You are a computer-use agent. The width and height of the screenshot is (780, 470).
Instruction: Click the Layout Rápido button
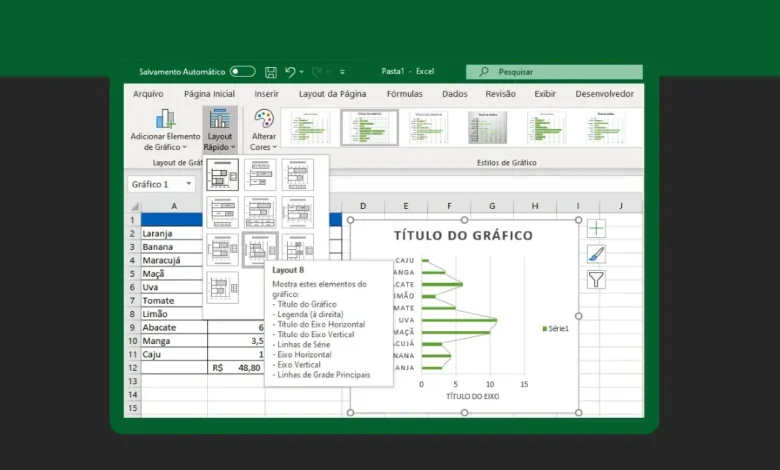219,130
